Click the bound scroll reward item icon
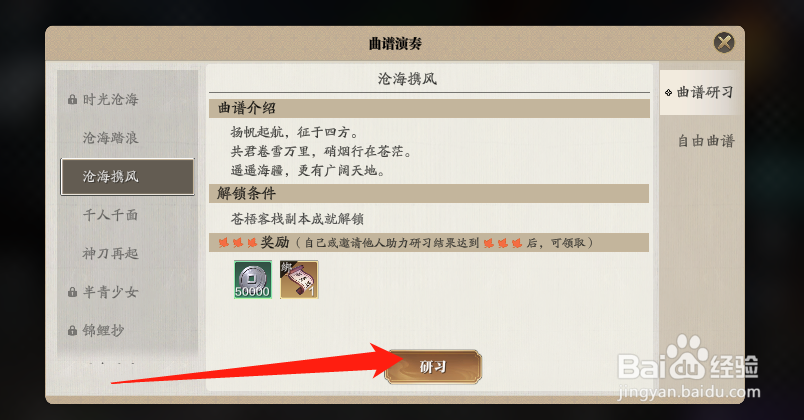 tap(299, 279)
